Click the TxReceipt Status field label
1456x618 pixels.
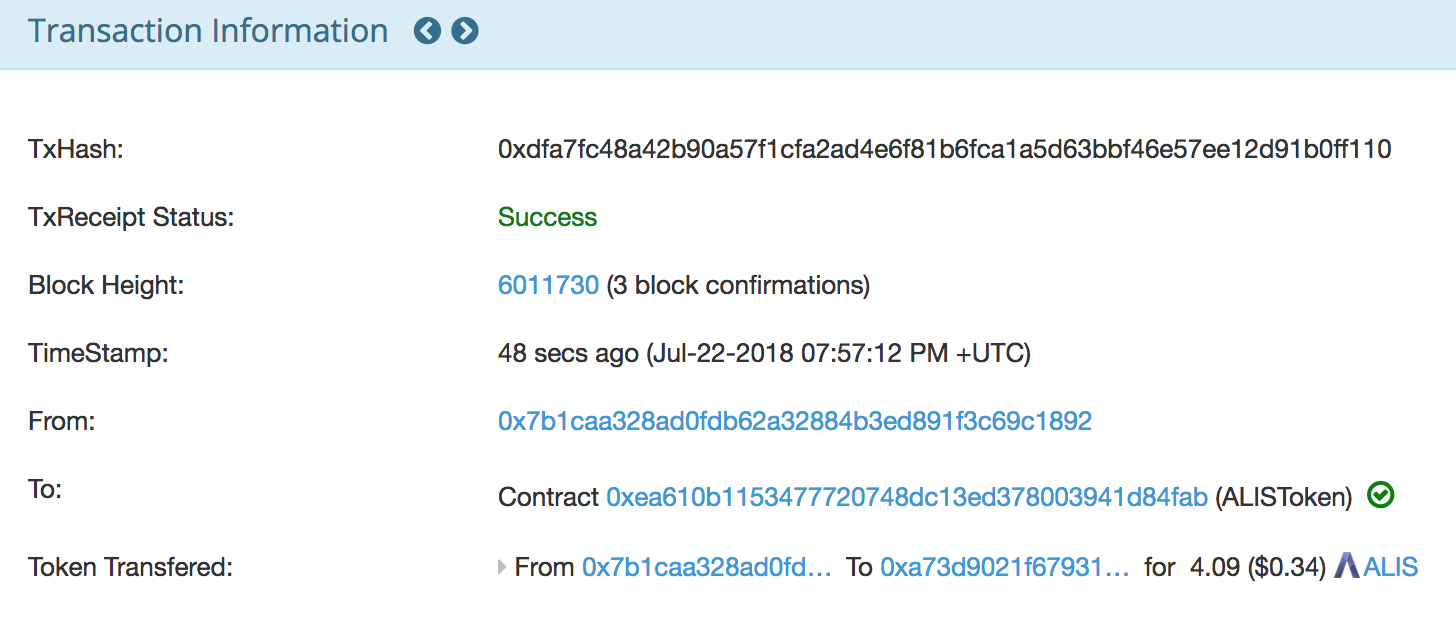pos(131,218)
